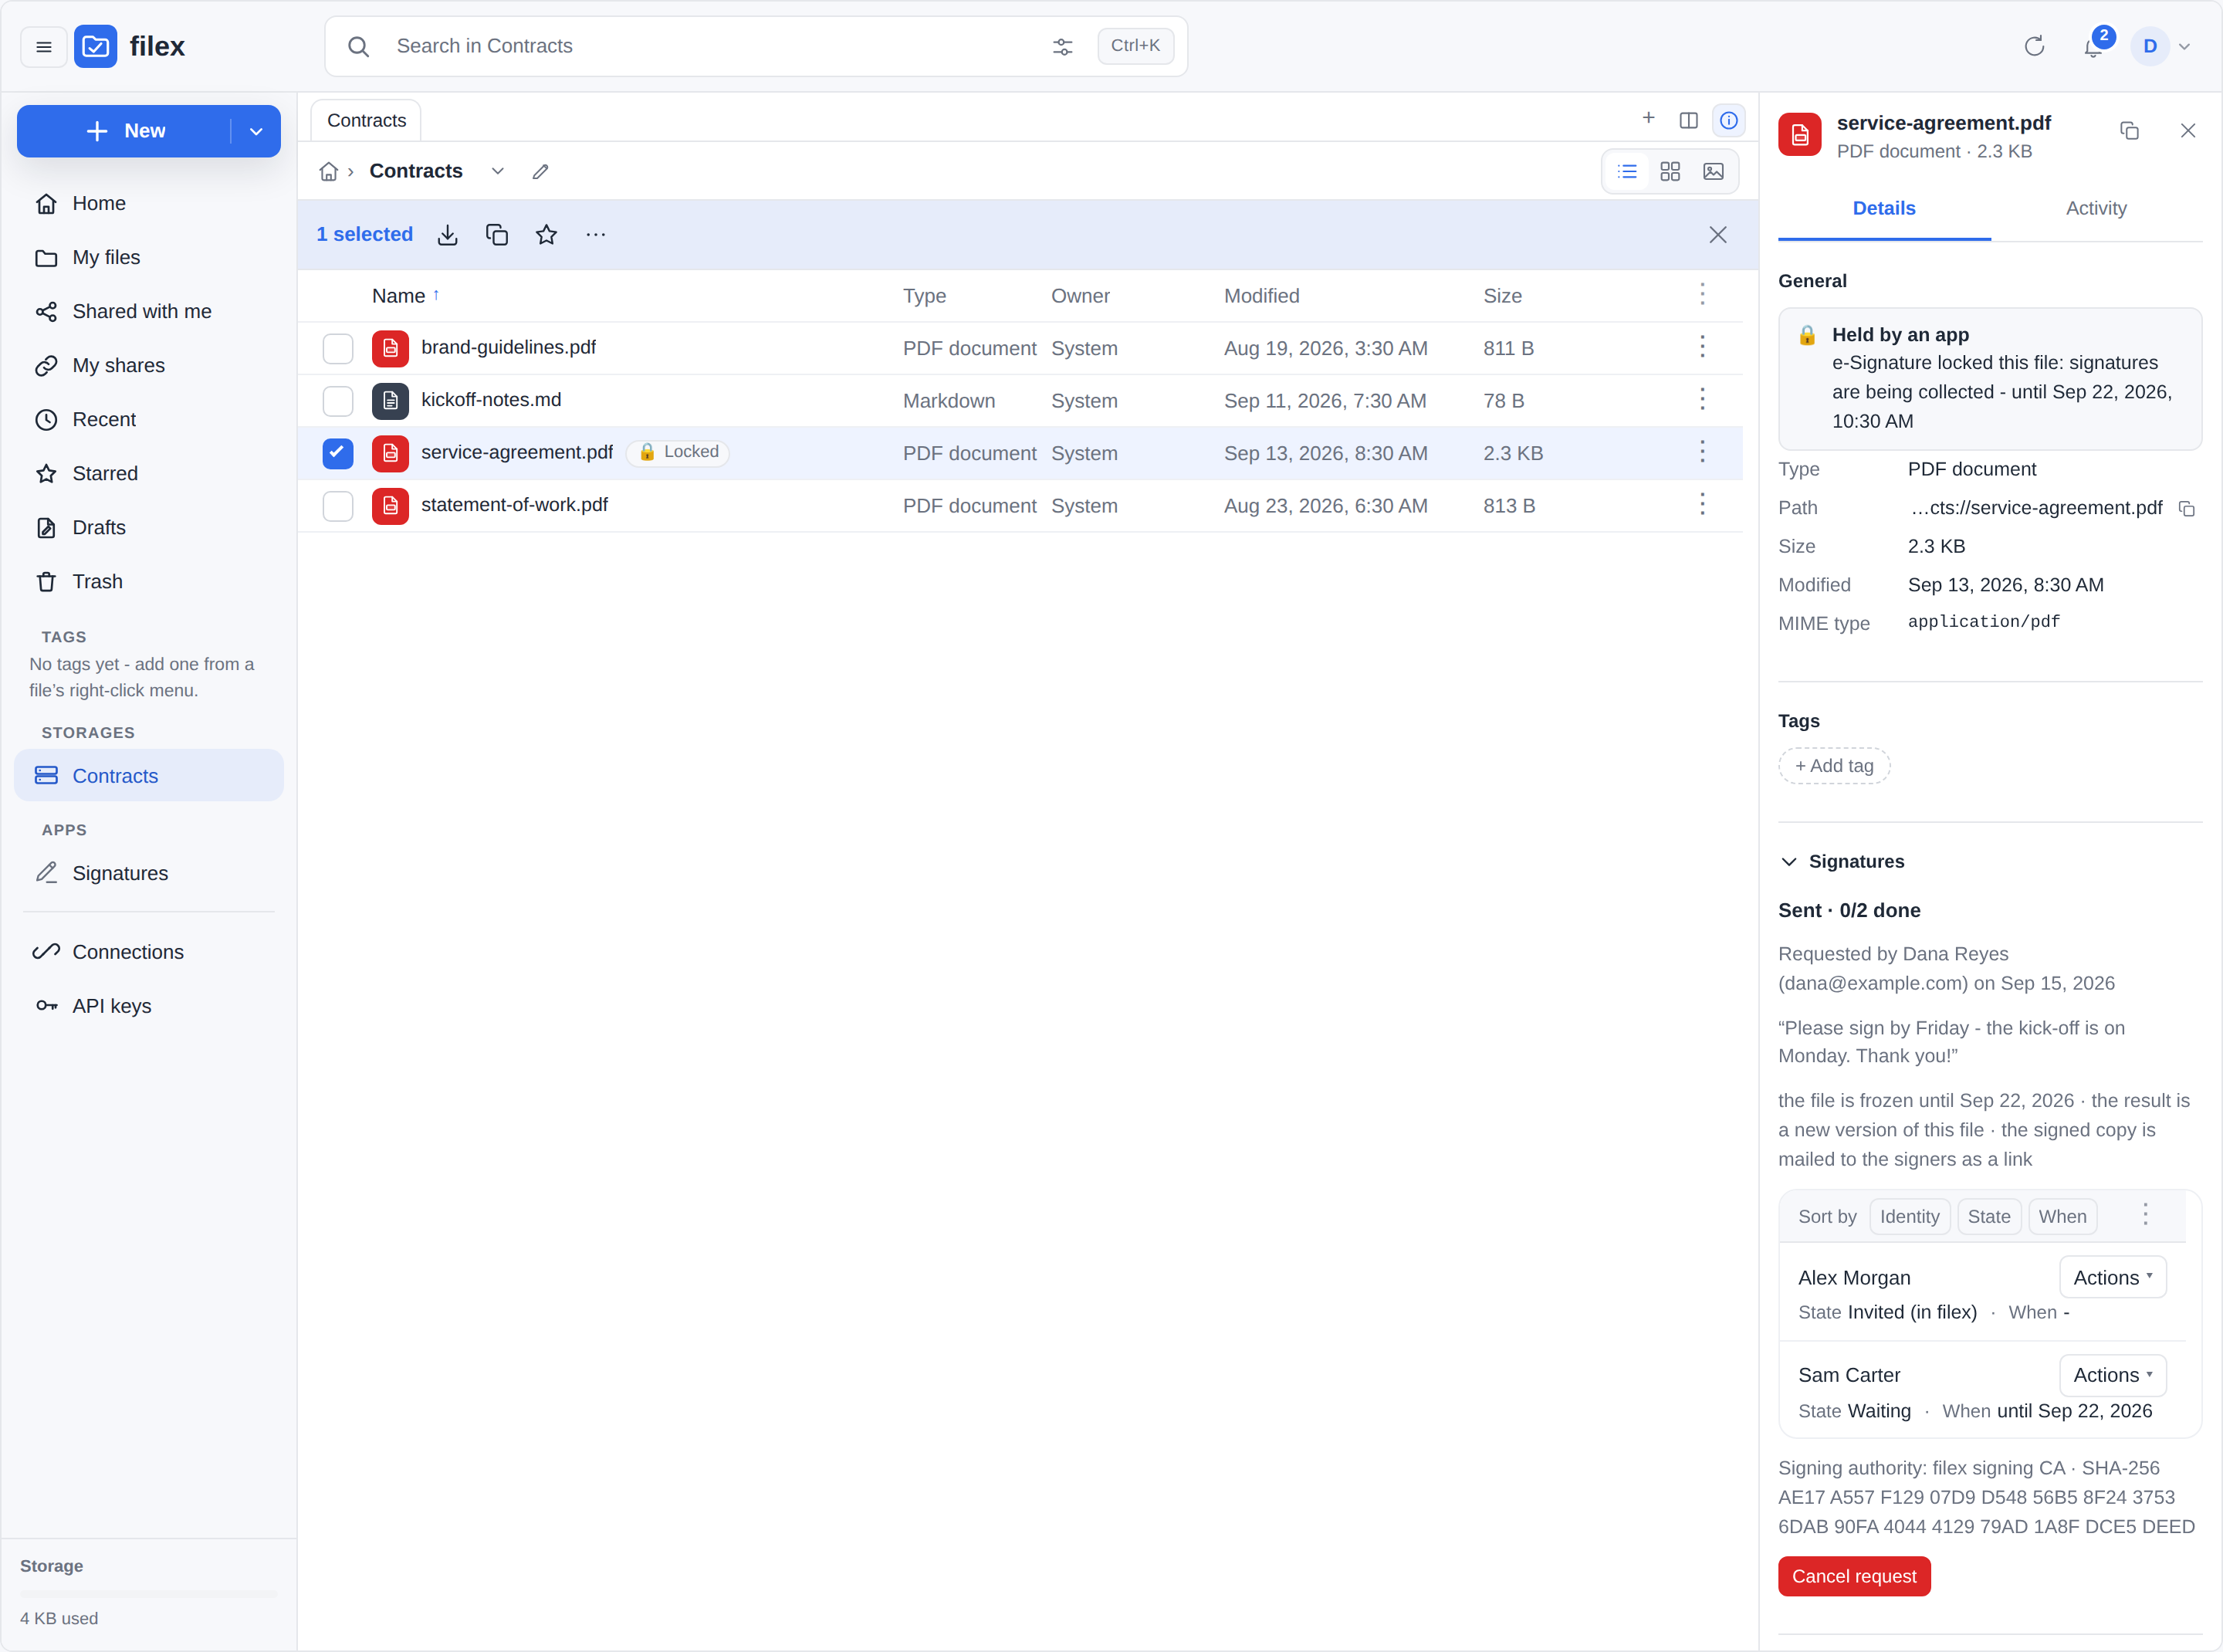
Task: Collapse the sidebar with hamburger icon
Action: pyautogui.click(x=43, y=46)
